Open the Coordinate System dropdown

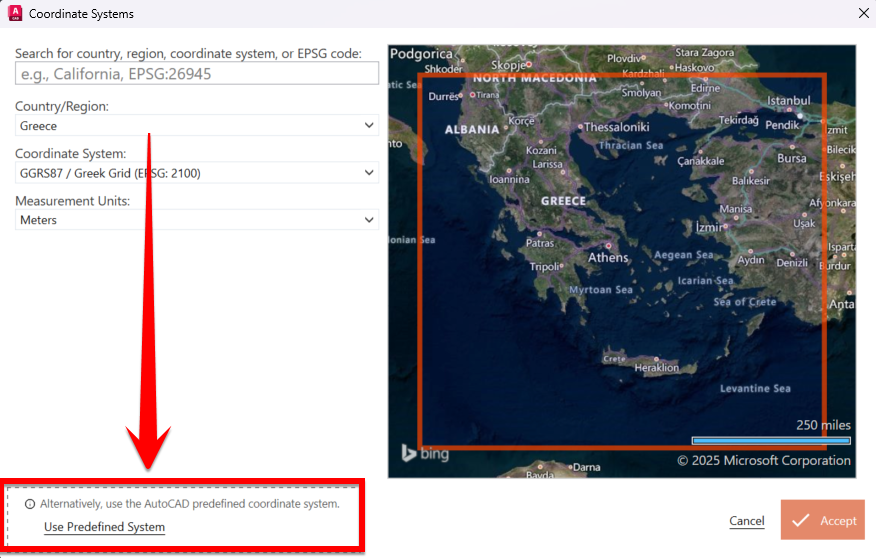pos(197,173)
